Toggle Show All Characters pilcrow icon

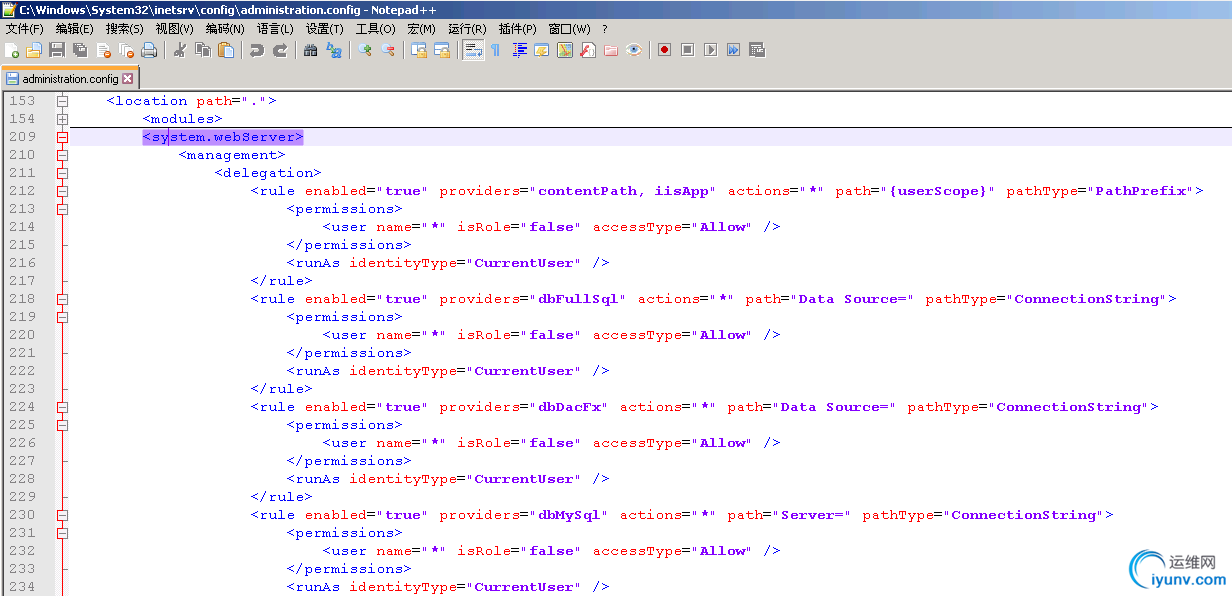click(x=495, y=50)
